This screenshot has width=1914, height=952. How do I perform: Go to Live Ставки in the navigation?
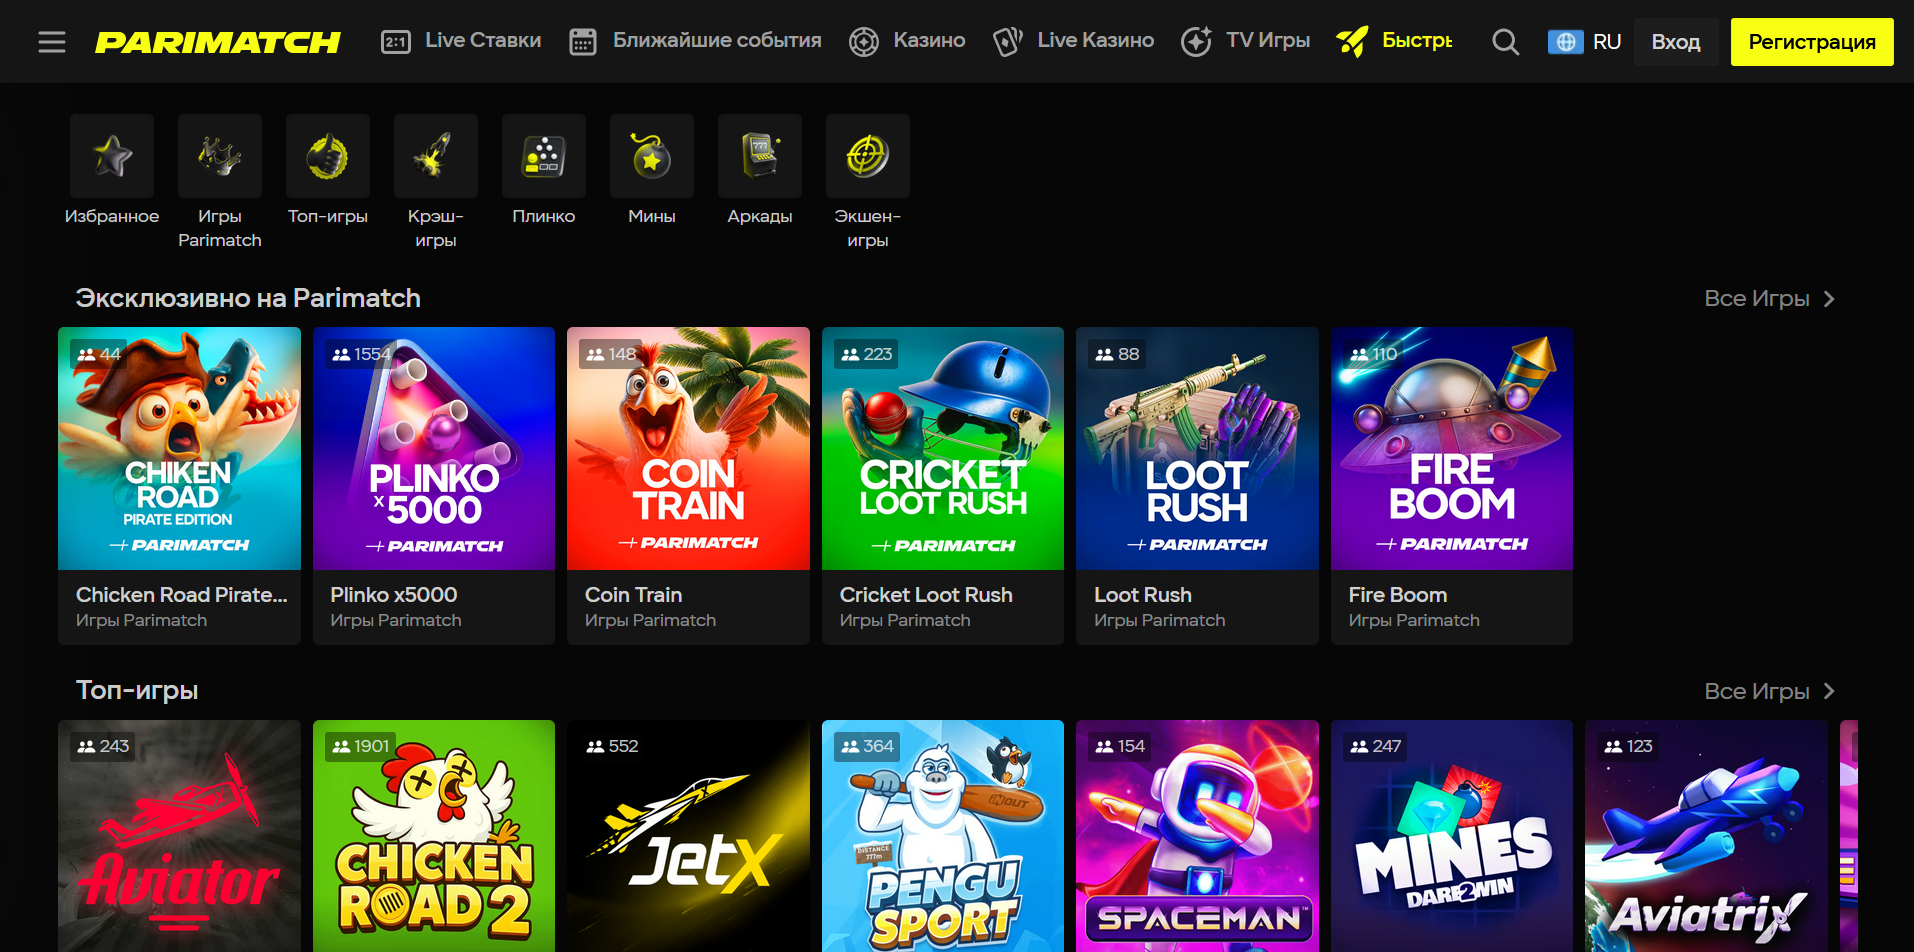click(x=462, y=41)
